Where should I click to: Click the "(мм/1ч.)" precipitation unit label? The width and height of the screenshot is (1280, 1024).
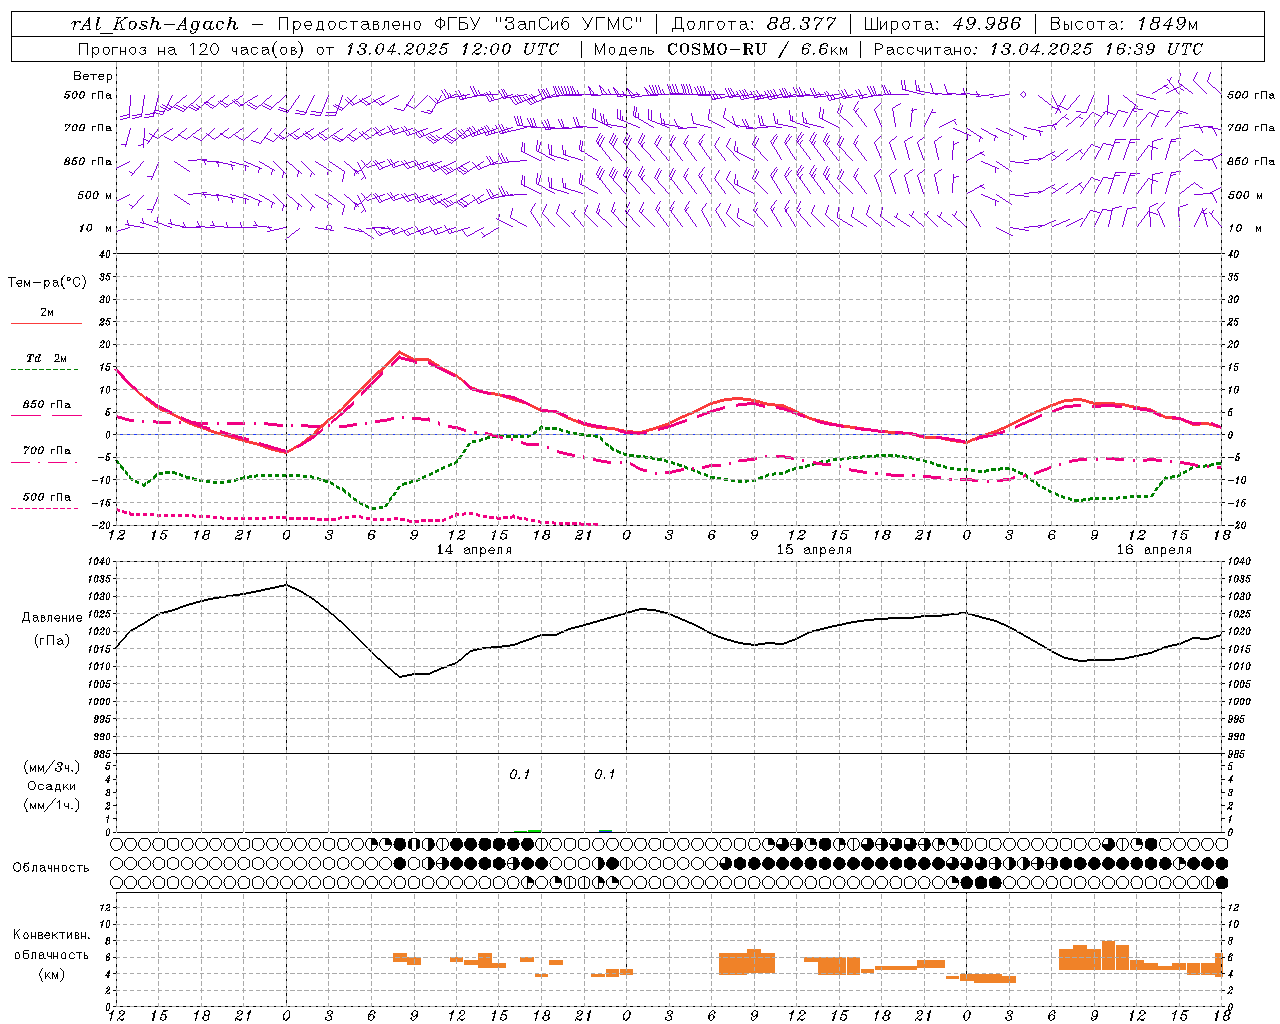click(52, 805)
